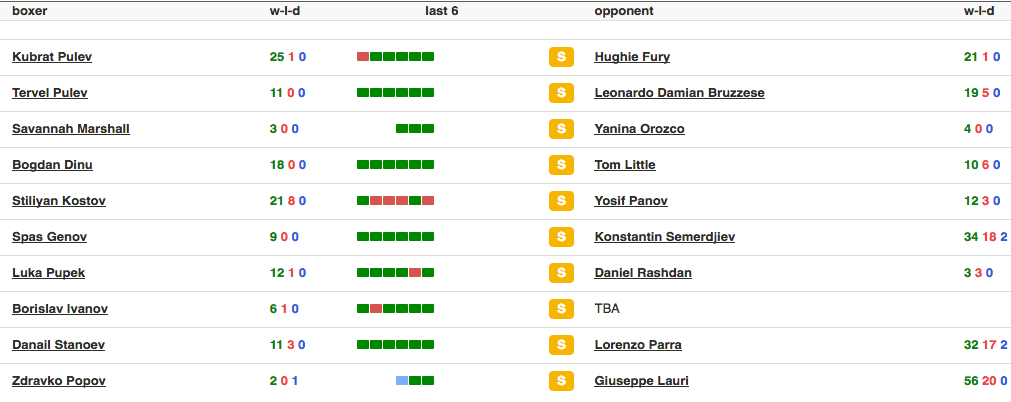The height and width of the screenshot is (402, 1011).
Task: Click the yellow S icon for Kubrat Pulev bout
Action: (x=561, y=57)
